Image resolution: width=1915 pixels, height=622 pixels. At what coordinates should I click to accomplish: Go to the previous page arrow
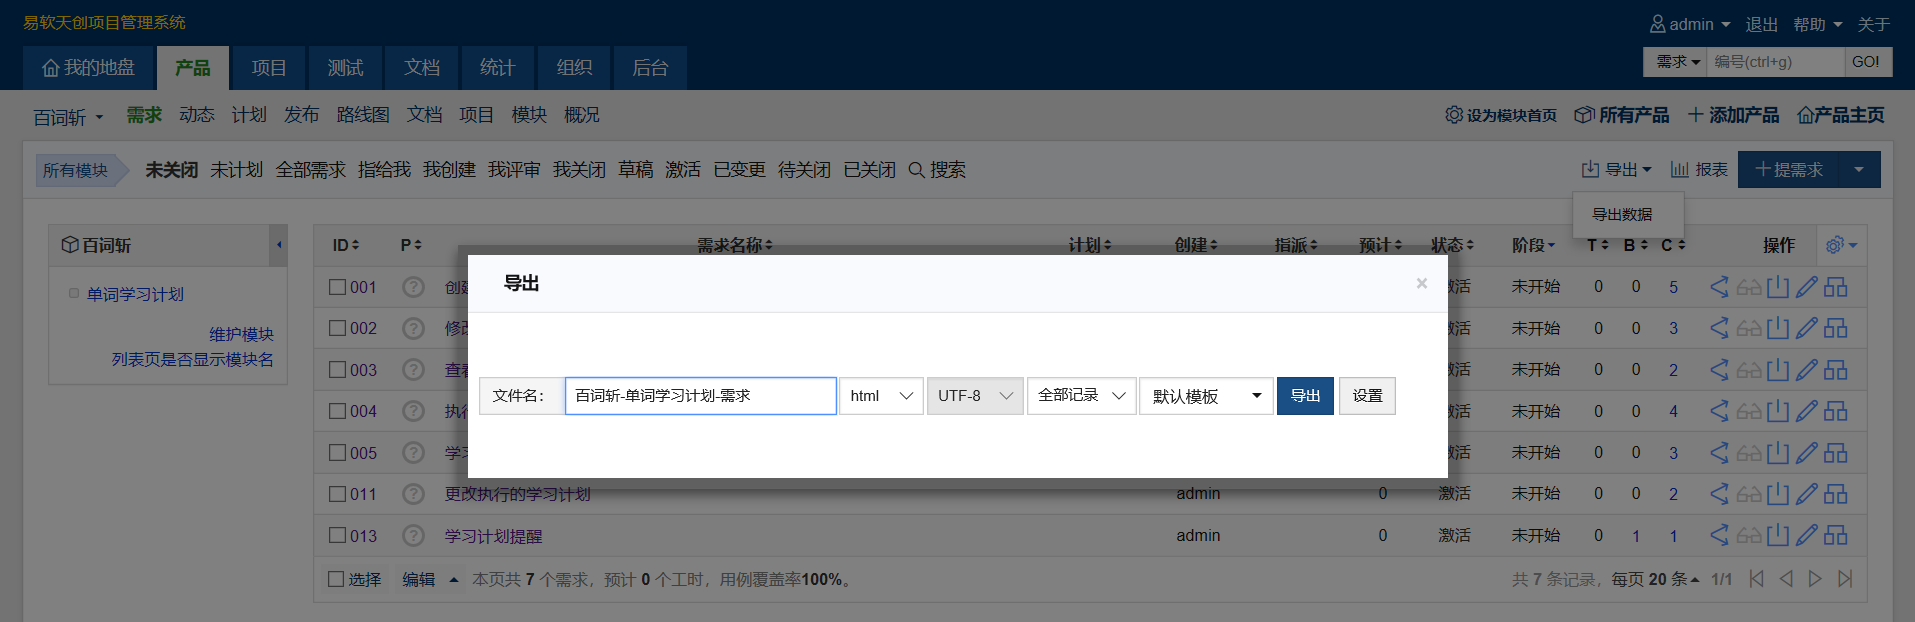pyautogui.click(x=1786, y=579)
